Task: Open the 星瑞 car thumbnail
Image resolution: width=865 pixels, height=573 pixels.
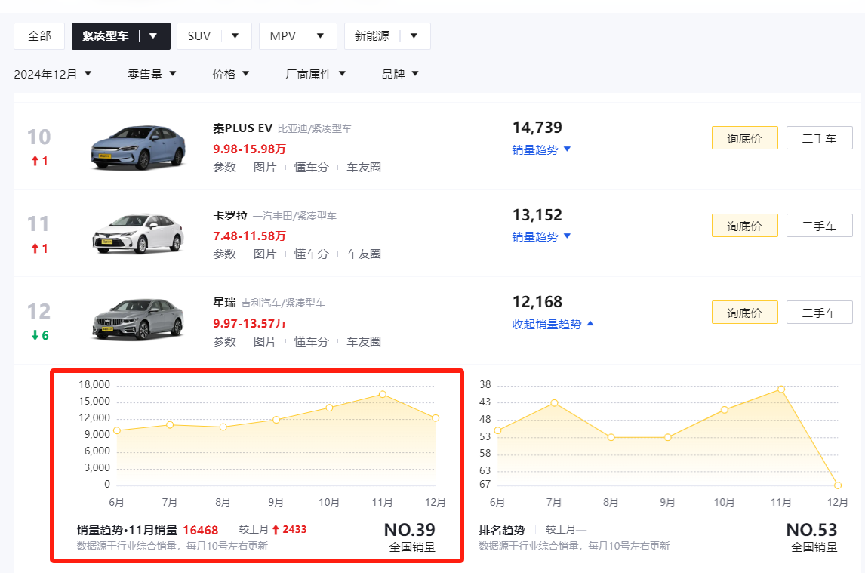Action: [x=138, y=319]
